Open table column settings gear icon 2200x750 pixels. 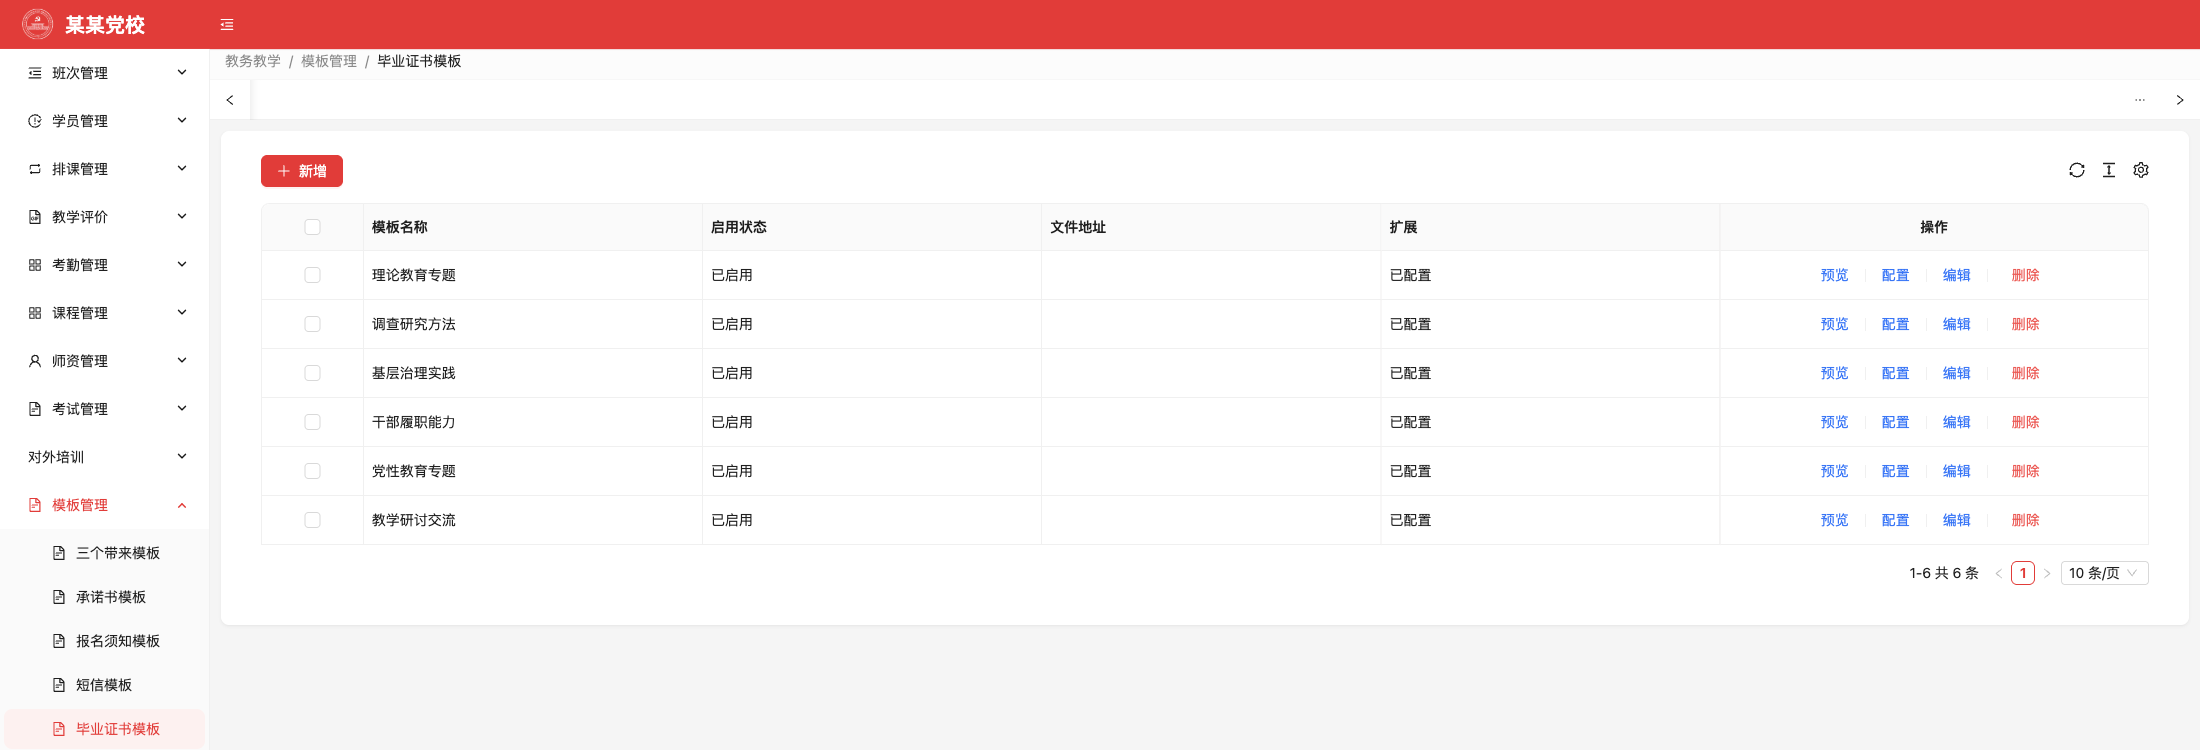coord(2141,170)
